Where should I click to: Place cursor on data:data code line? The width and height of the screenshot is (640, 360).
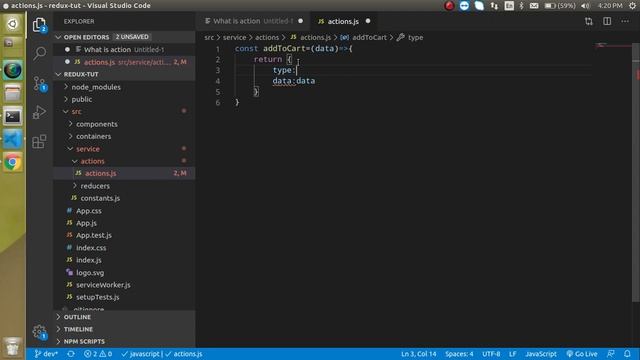pos(293,81)
